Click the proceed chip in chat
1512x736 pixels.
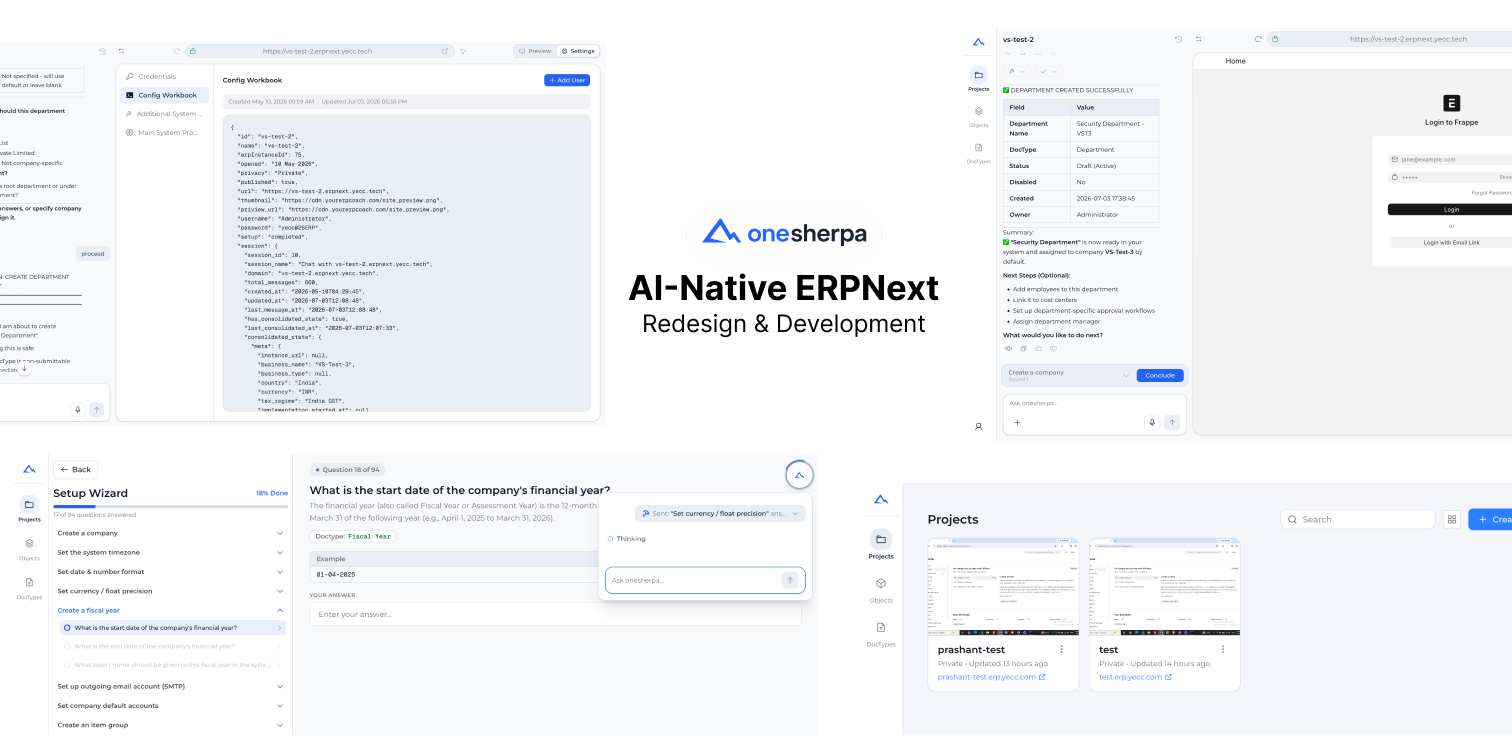click(92, 254)
